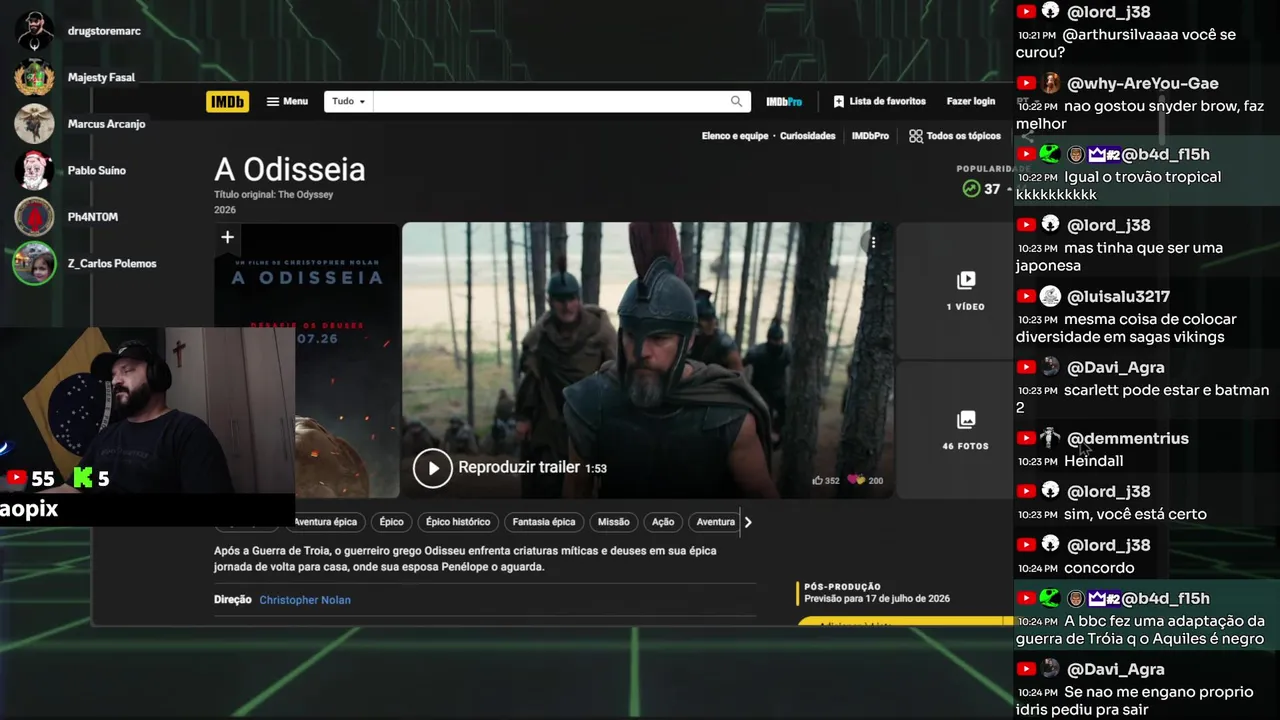This screenshot has width=1280, height=720.
Task: Play the trailer with the round play button
Action: 433,468
